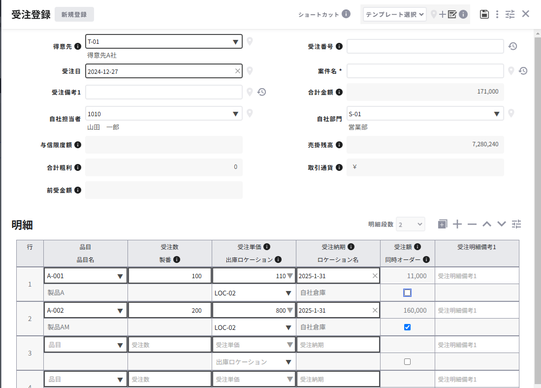Click row 1 受注単価 field showing 110
541x388 pixels.
pos(254,276)
